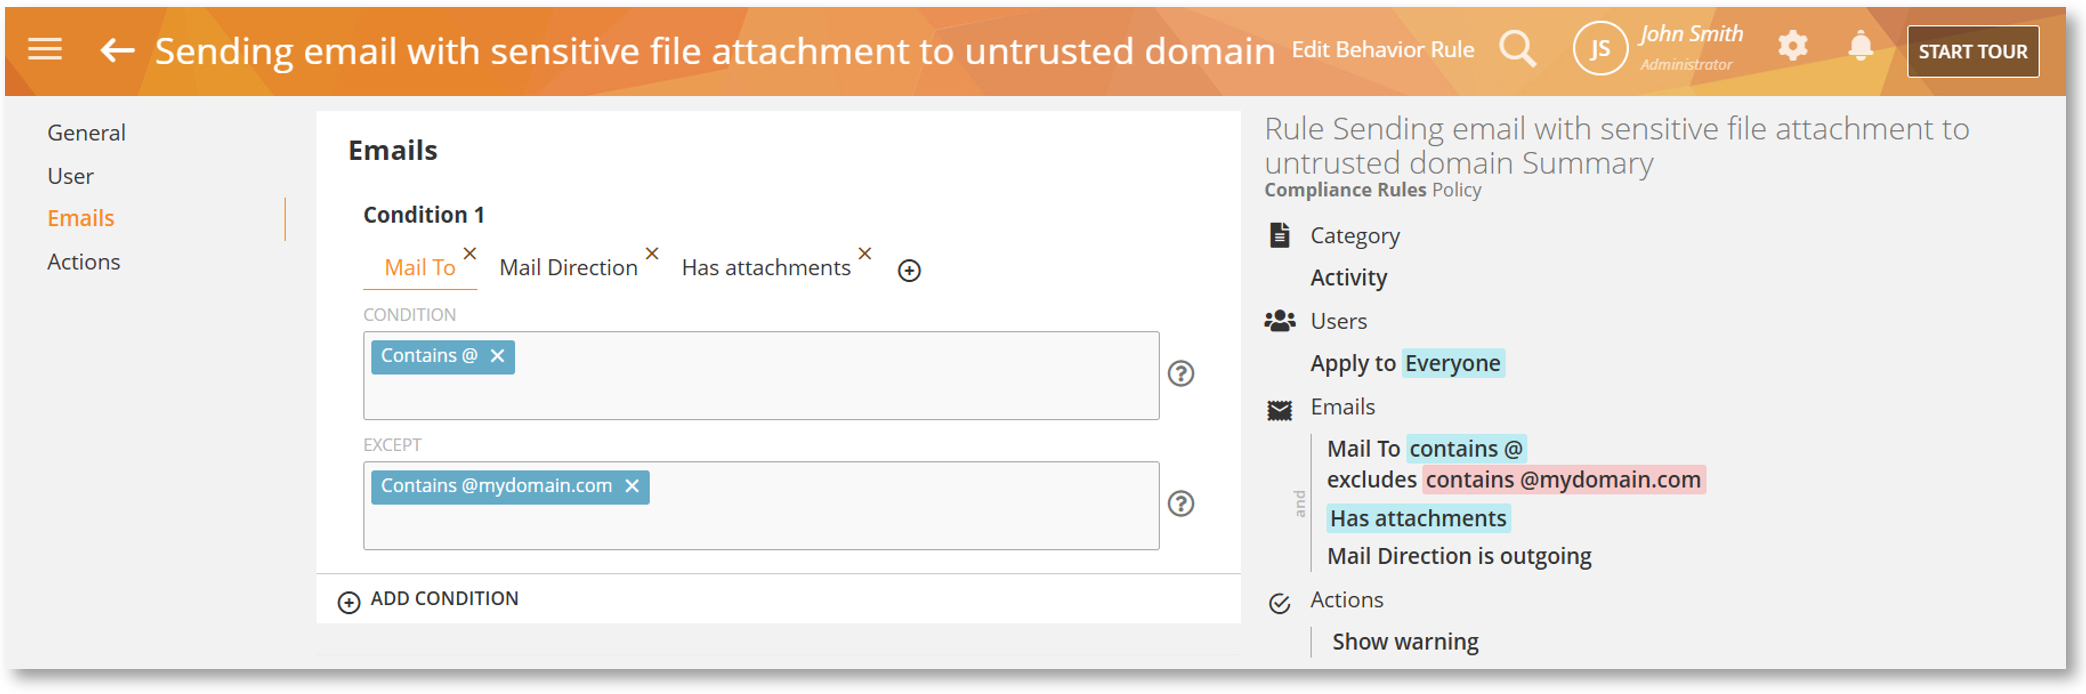This screenshot has height=694, width=2086.
Task: Remove the Has attachments tab
Action: [865, 253]
